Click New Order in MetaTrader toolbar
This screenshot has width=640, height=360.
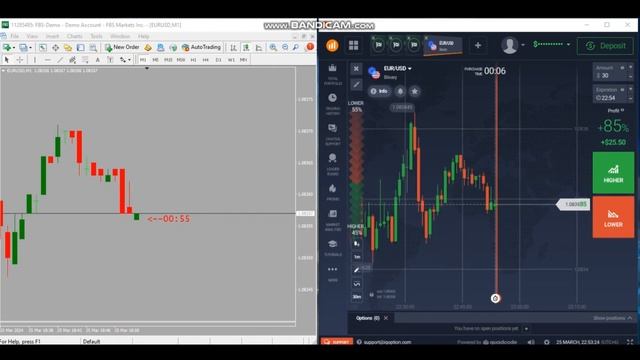coord(122,47)
